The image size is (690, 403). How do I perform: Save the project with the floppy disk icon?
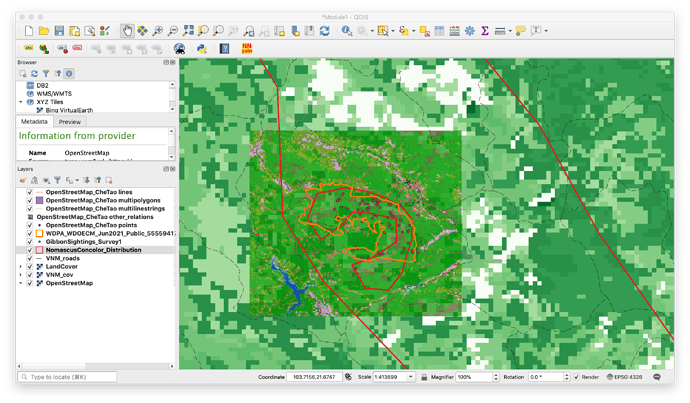tap(59, 31)
